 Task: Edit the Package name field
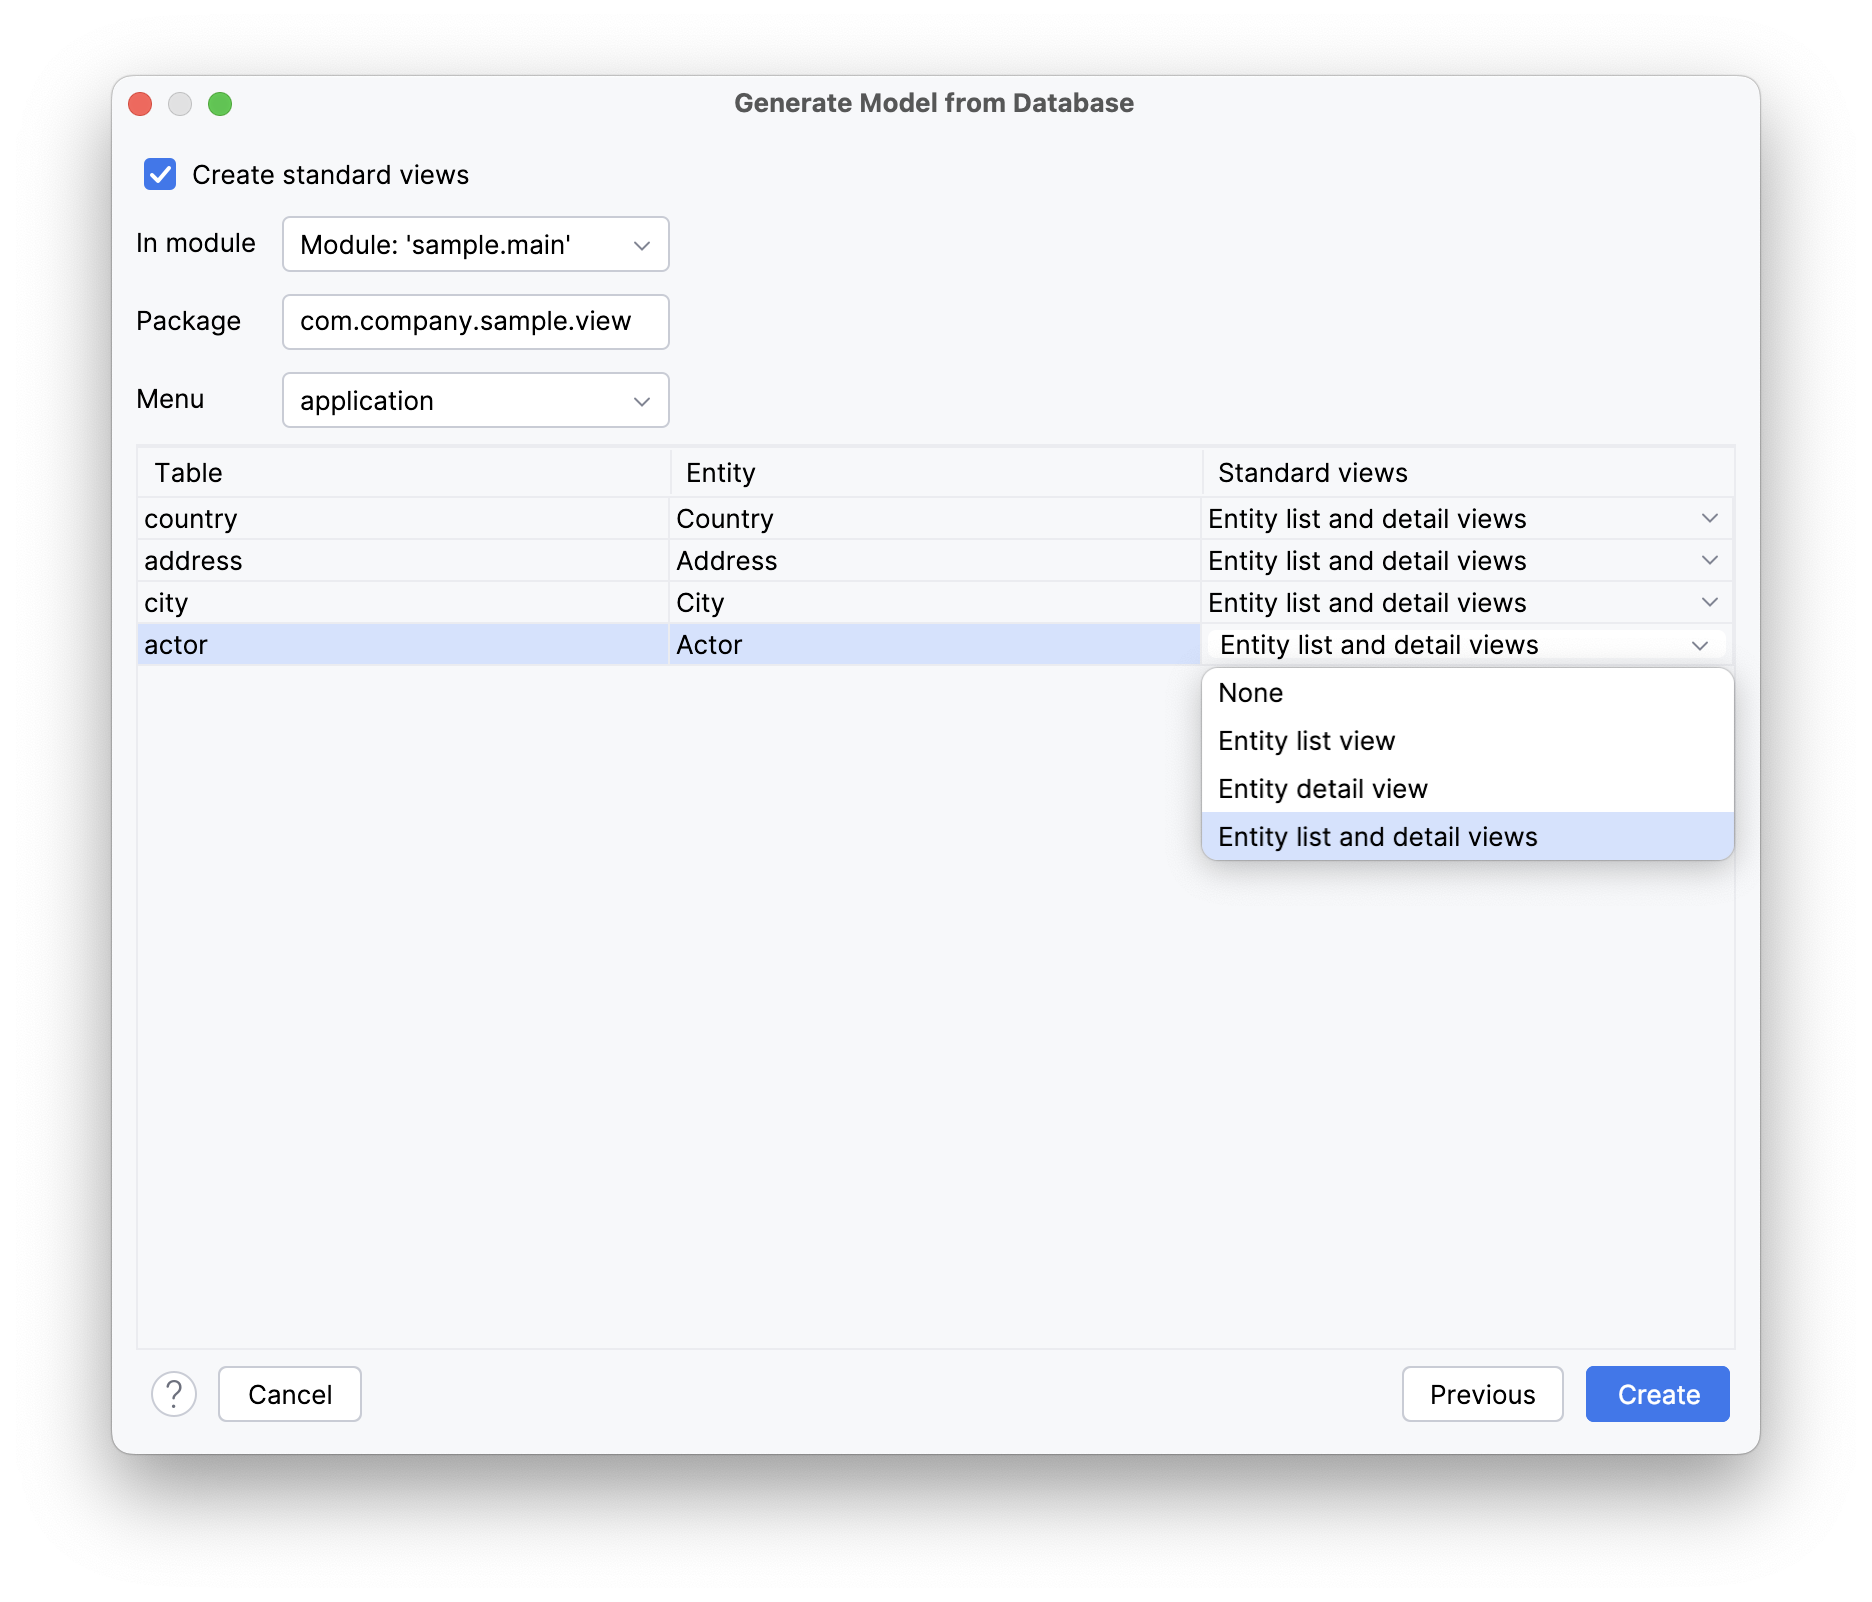coord(475,322)
